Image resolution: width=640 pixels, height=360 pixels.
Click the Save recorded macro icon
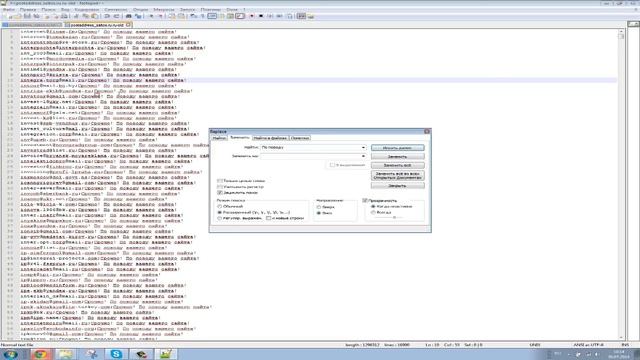[x=289, y=16]
